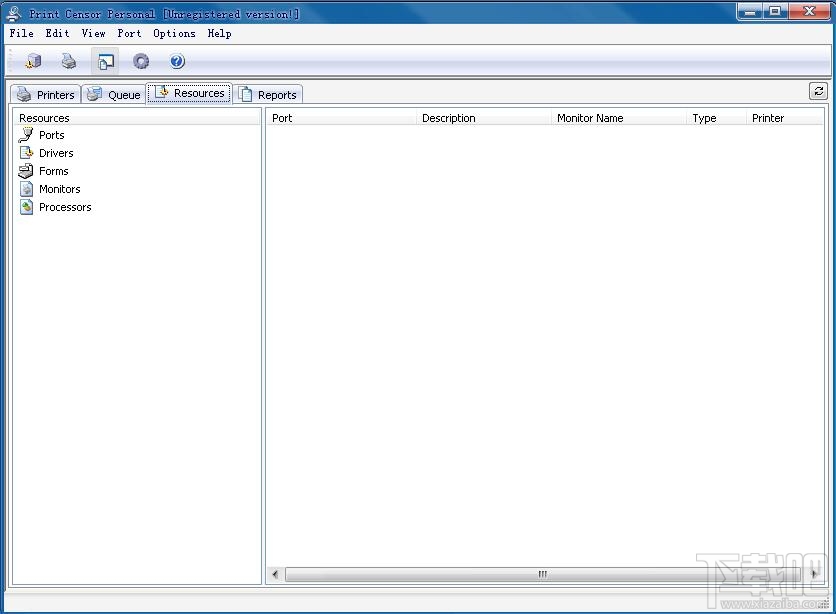Viewport: 836px width, 614px height.
Task: Switch to the Reports tab
Action: 268,94
